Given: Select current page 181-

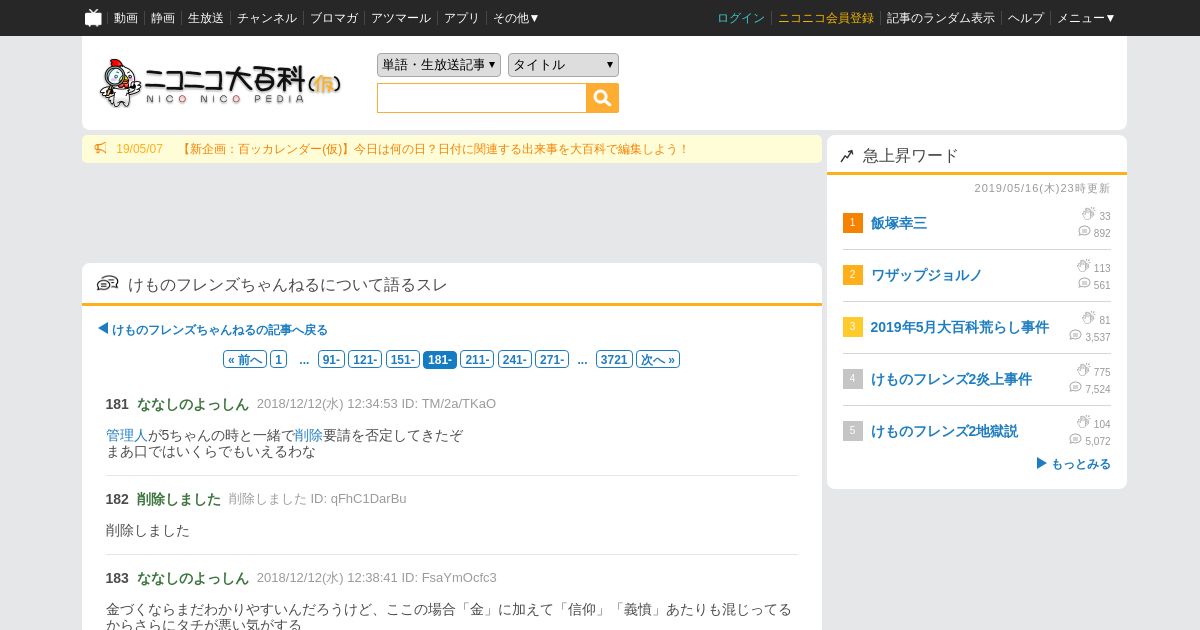Looking at the screenshot, I should (x=440, y=359).
